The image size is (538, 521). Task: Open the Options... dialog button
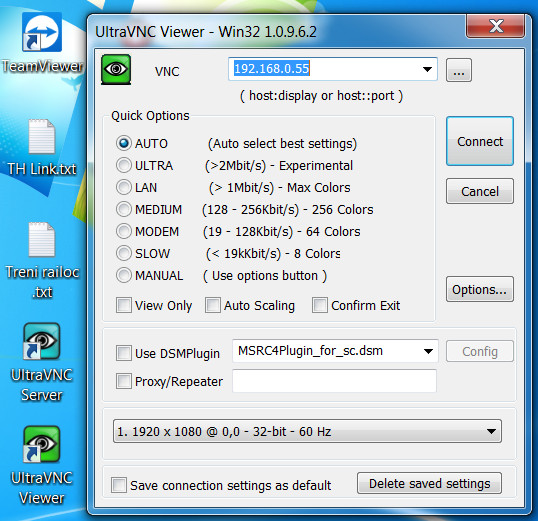click(x=480, y=289)
